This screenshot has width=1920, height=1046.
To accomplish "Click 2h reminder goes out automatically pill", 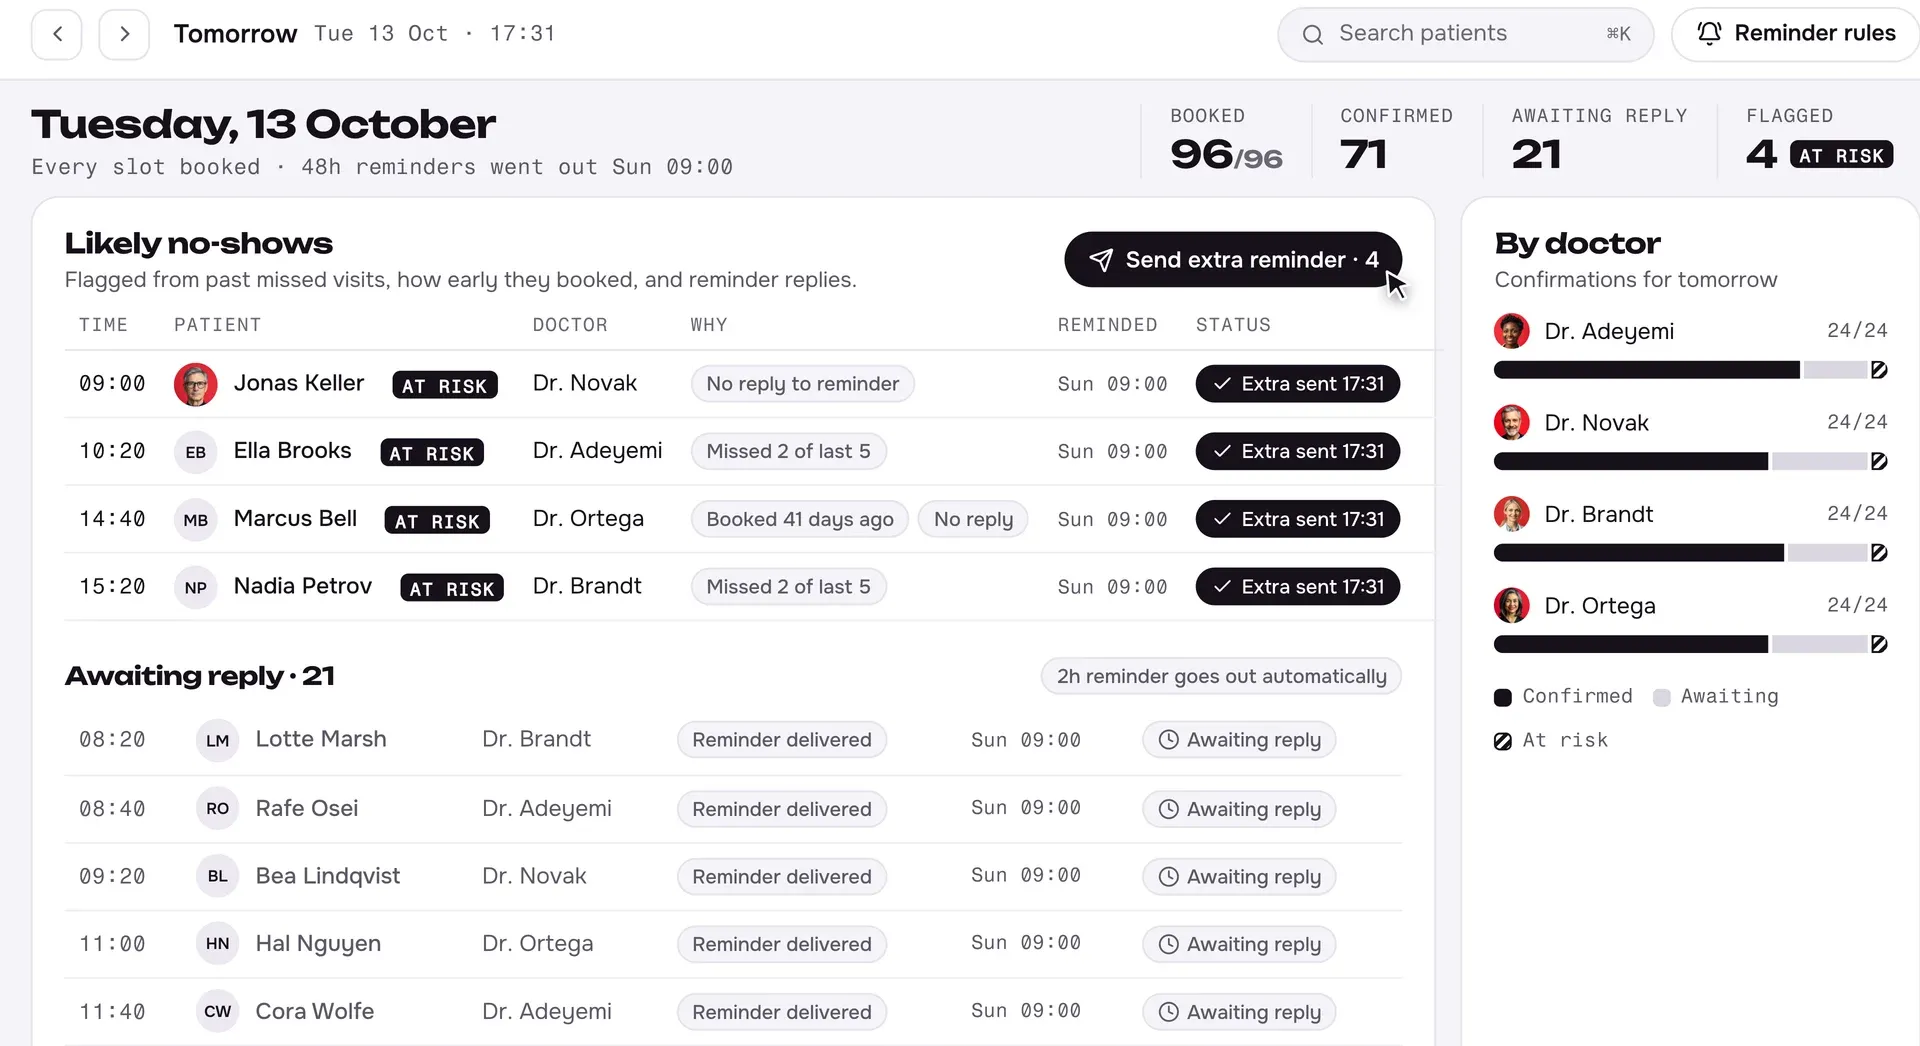I will point(1221,676).
